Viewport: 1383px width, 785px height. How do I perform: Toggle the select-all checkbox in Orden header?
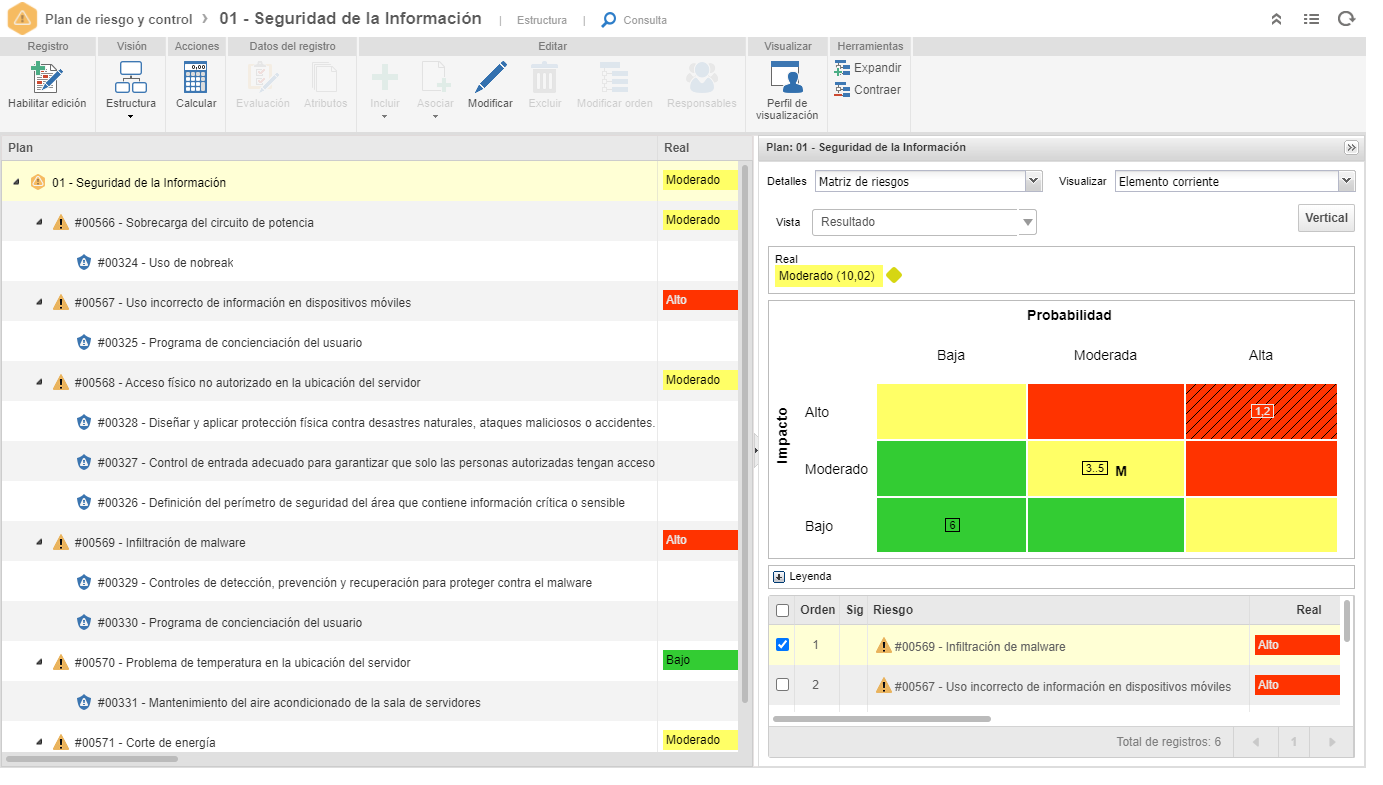783,610
